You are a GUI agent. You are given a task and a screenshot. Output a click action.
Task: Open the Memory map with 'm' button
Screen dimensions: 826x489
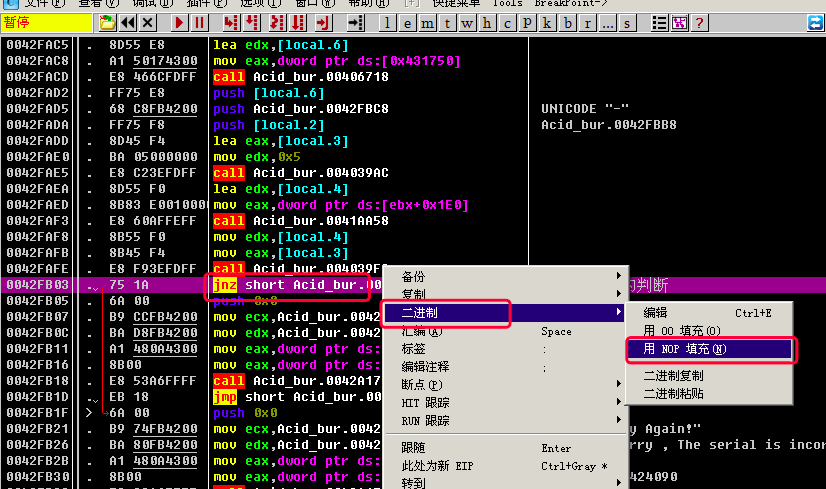click(428, 23)
